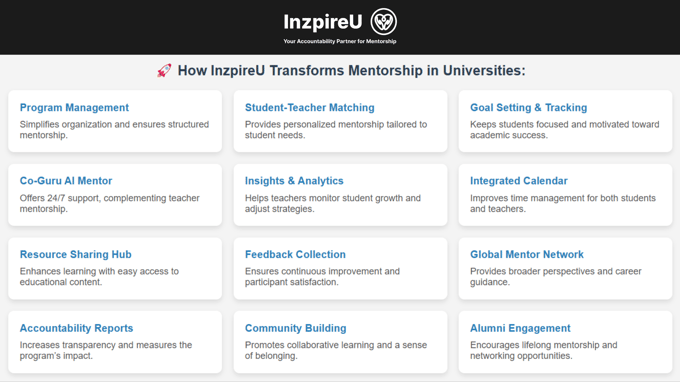Viewport: 680px width, 382px height.
Task: Click 'Offers 24/7 support' description text
Action: click(110, 203)
